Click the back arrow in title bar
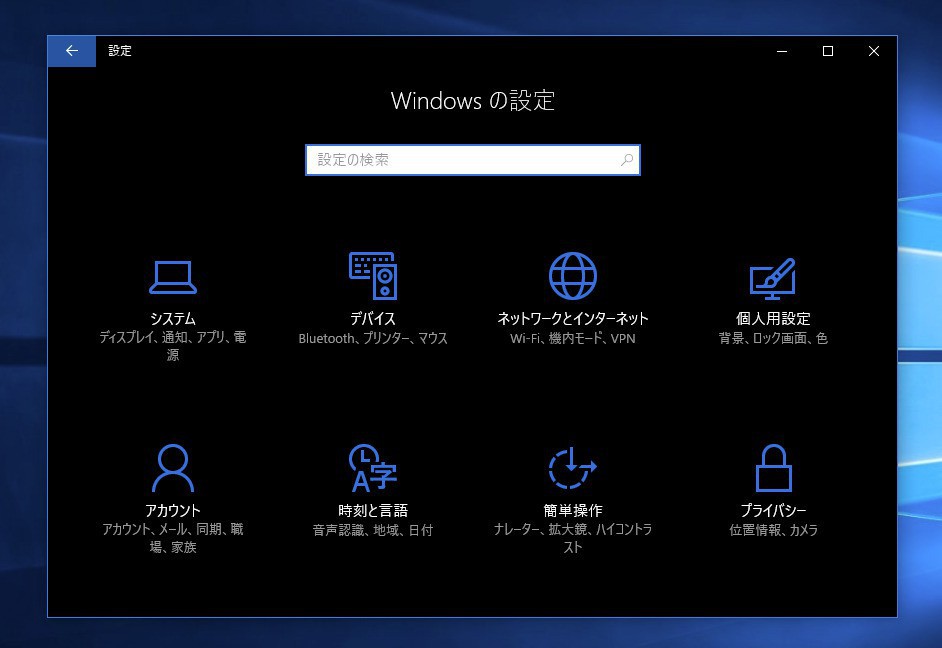Viewport: 942px width, 648px height. click(x=71, y=51)
